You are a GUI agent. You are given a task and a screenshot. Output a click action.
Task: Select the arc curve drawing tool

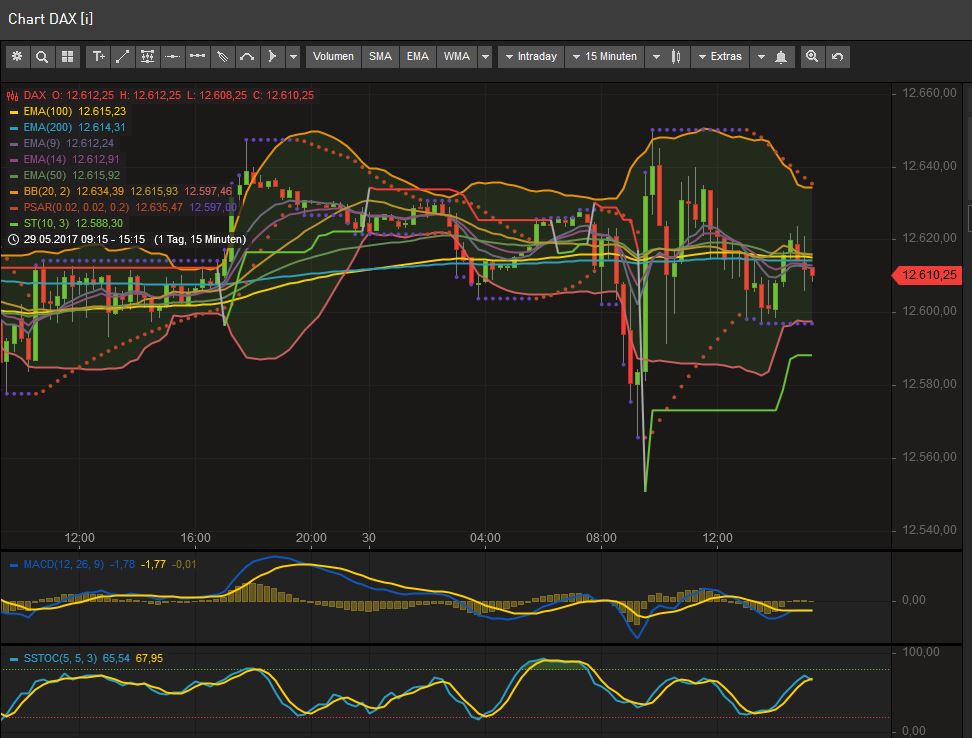pos(247,57)
